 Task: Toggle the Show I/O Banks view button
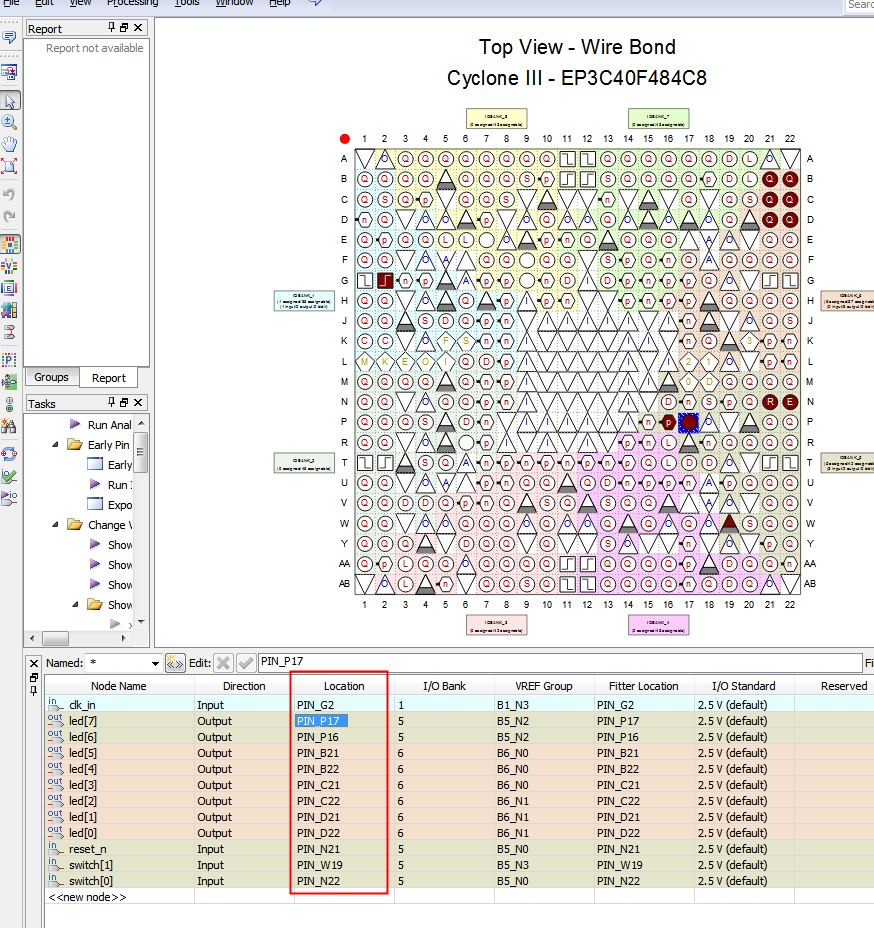[10, 244]
